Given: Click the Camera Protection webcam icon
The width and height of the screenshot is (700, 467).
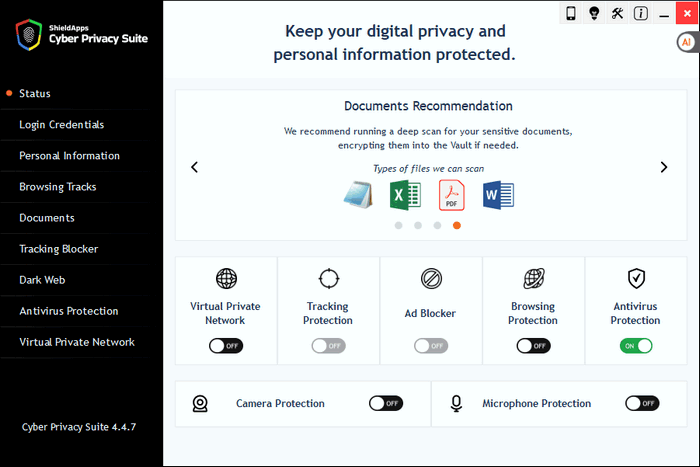Looking at the screenshot, I should (x=200, y=404).
